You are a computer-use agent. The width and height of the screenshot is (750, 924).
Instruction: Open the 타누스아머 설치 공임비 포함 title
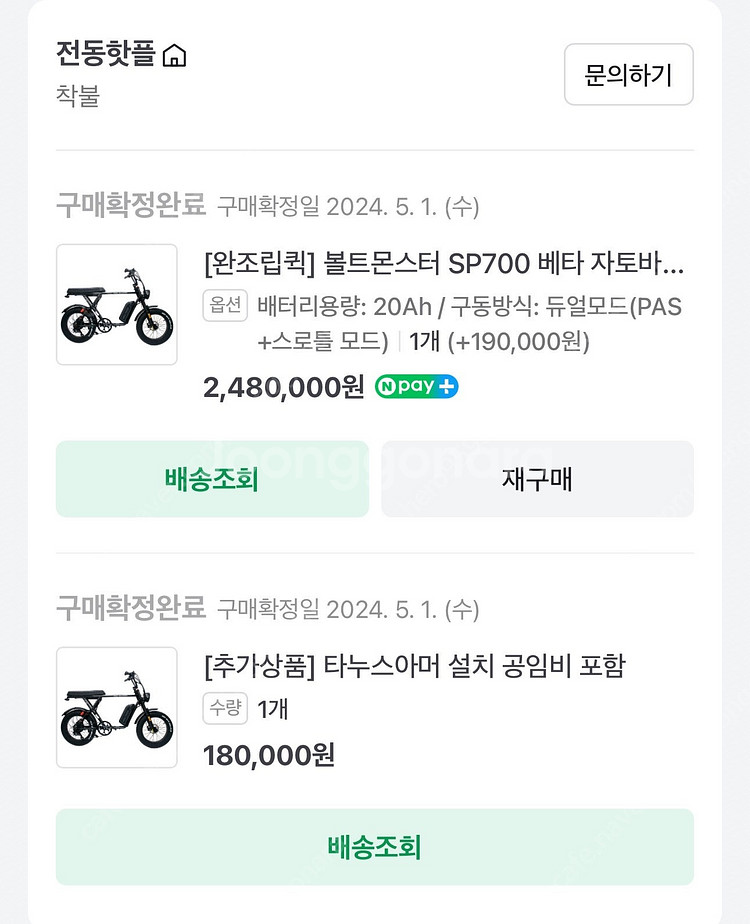pos(414,666)
